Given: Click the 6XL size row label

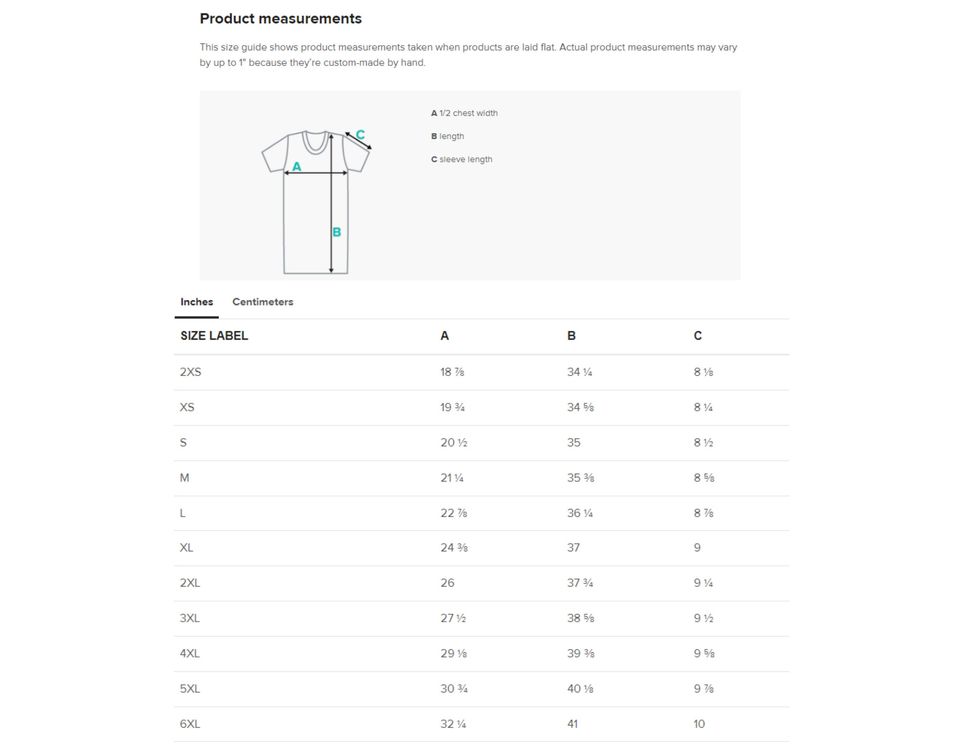Looking at the screenshot, I should [190, 724].
